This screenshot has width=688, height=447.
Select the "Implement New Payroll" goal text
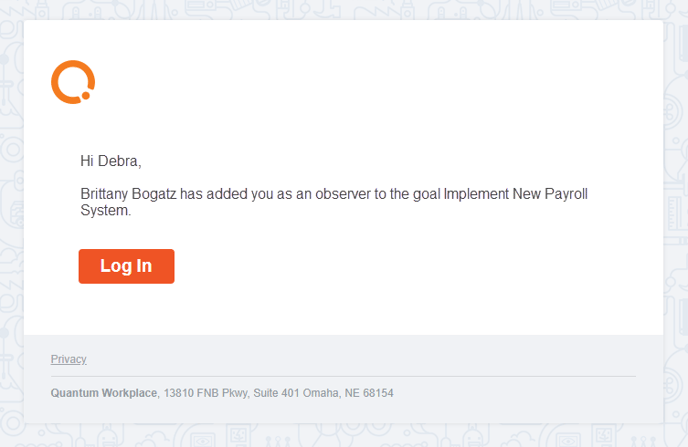click(x=516, y=194)
